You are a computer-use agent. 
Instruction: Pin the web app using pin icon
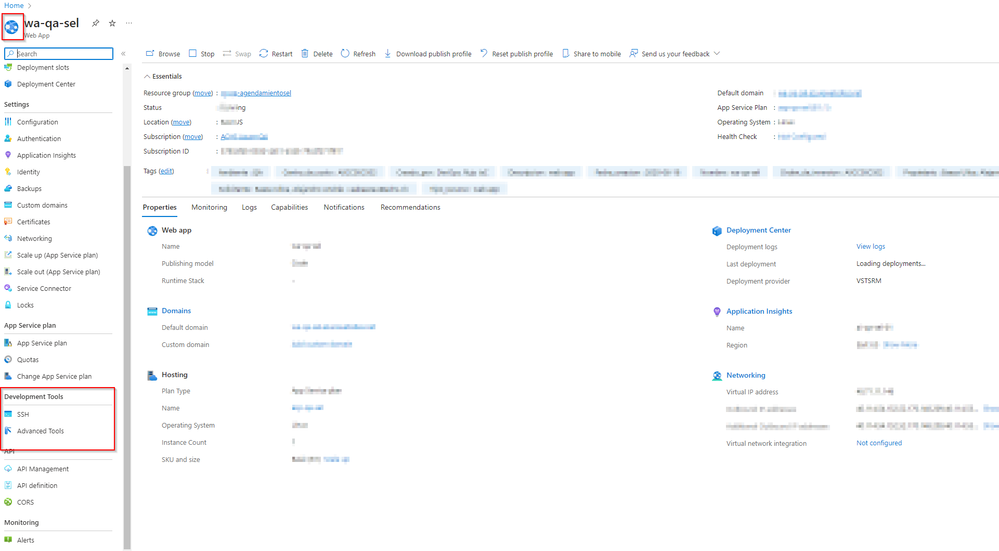(96, 23)
